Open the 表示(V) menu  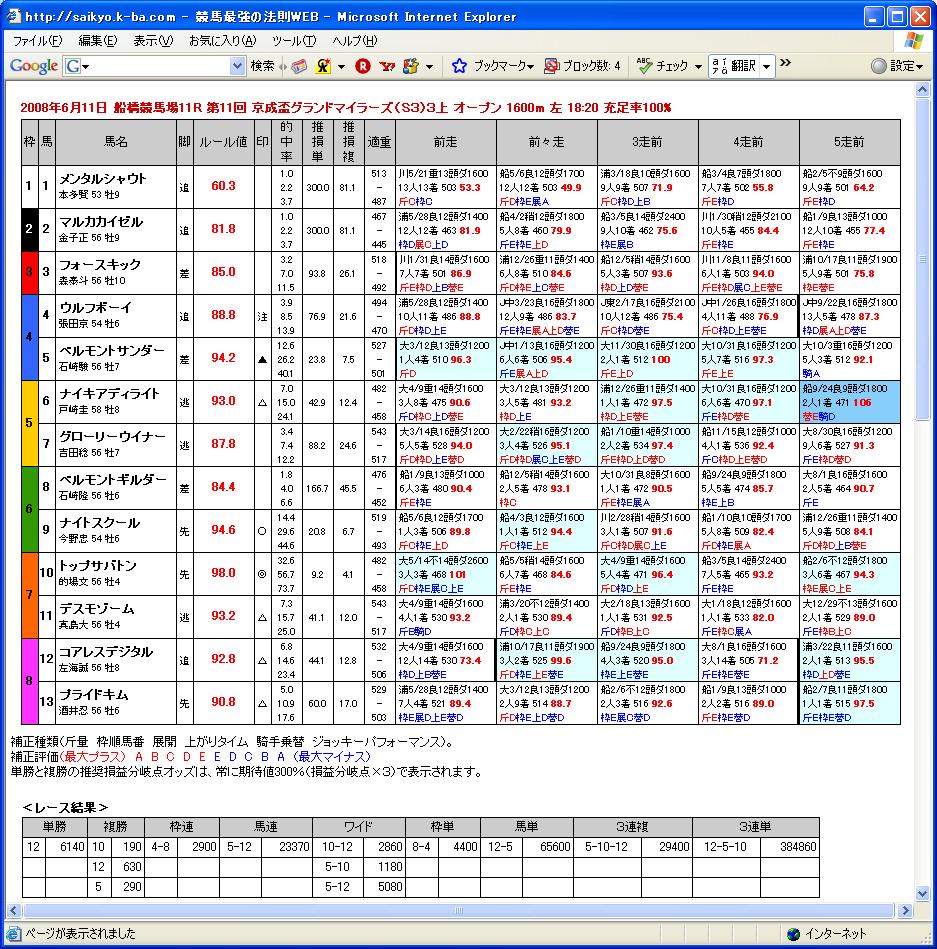coord(153,41)
